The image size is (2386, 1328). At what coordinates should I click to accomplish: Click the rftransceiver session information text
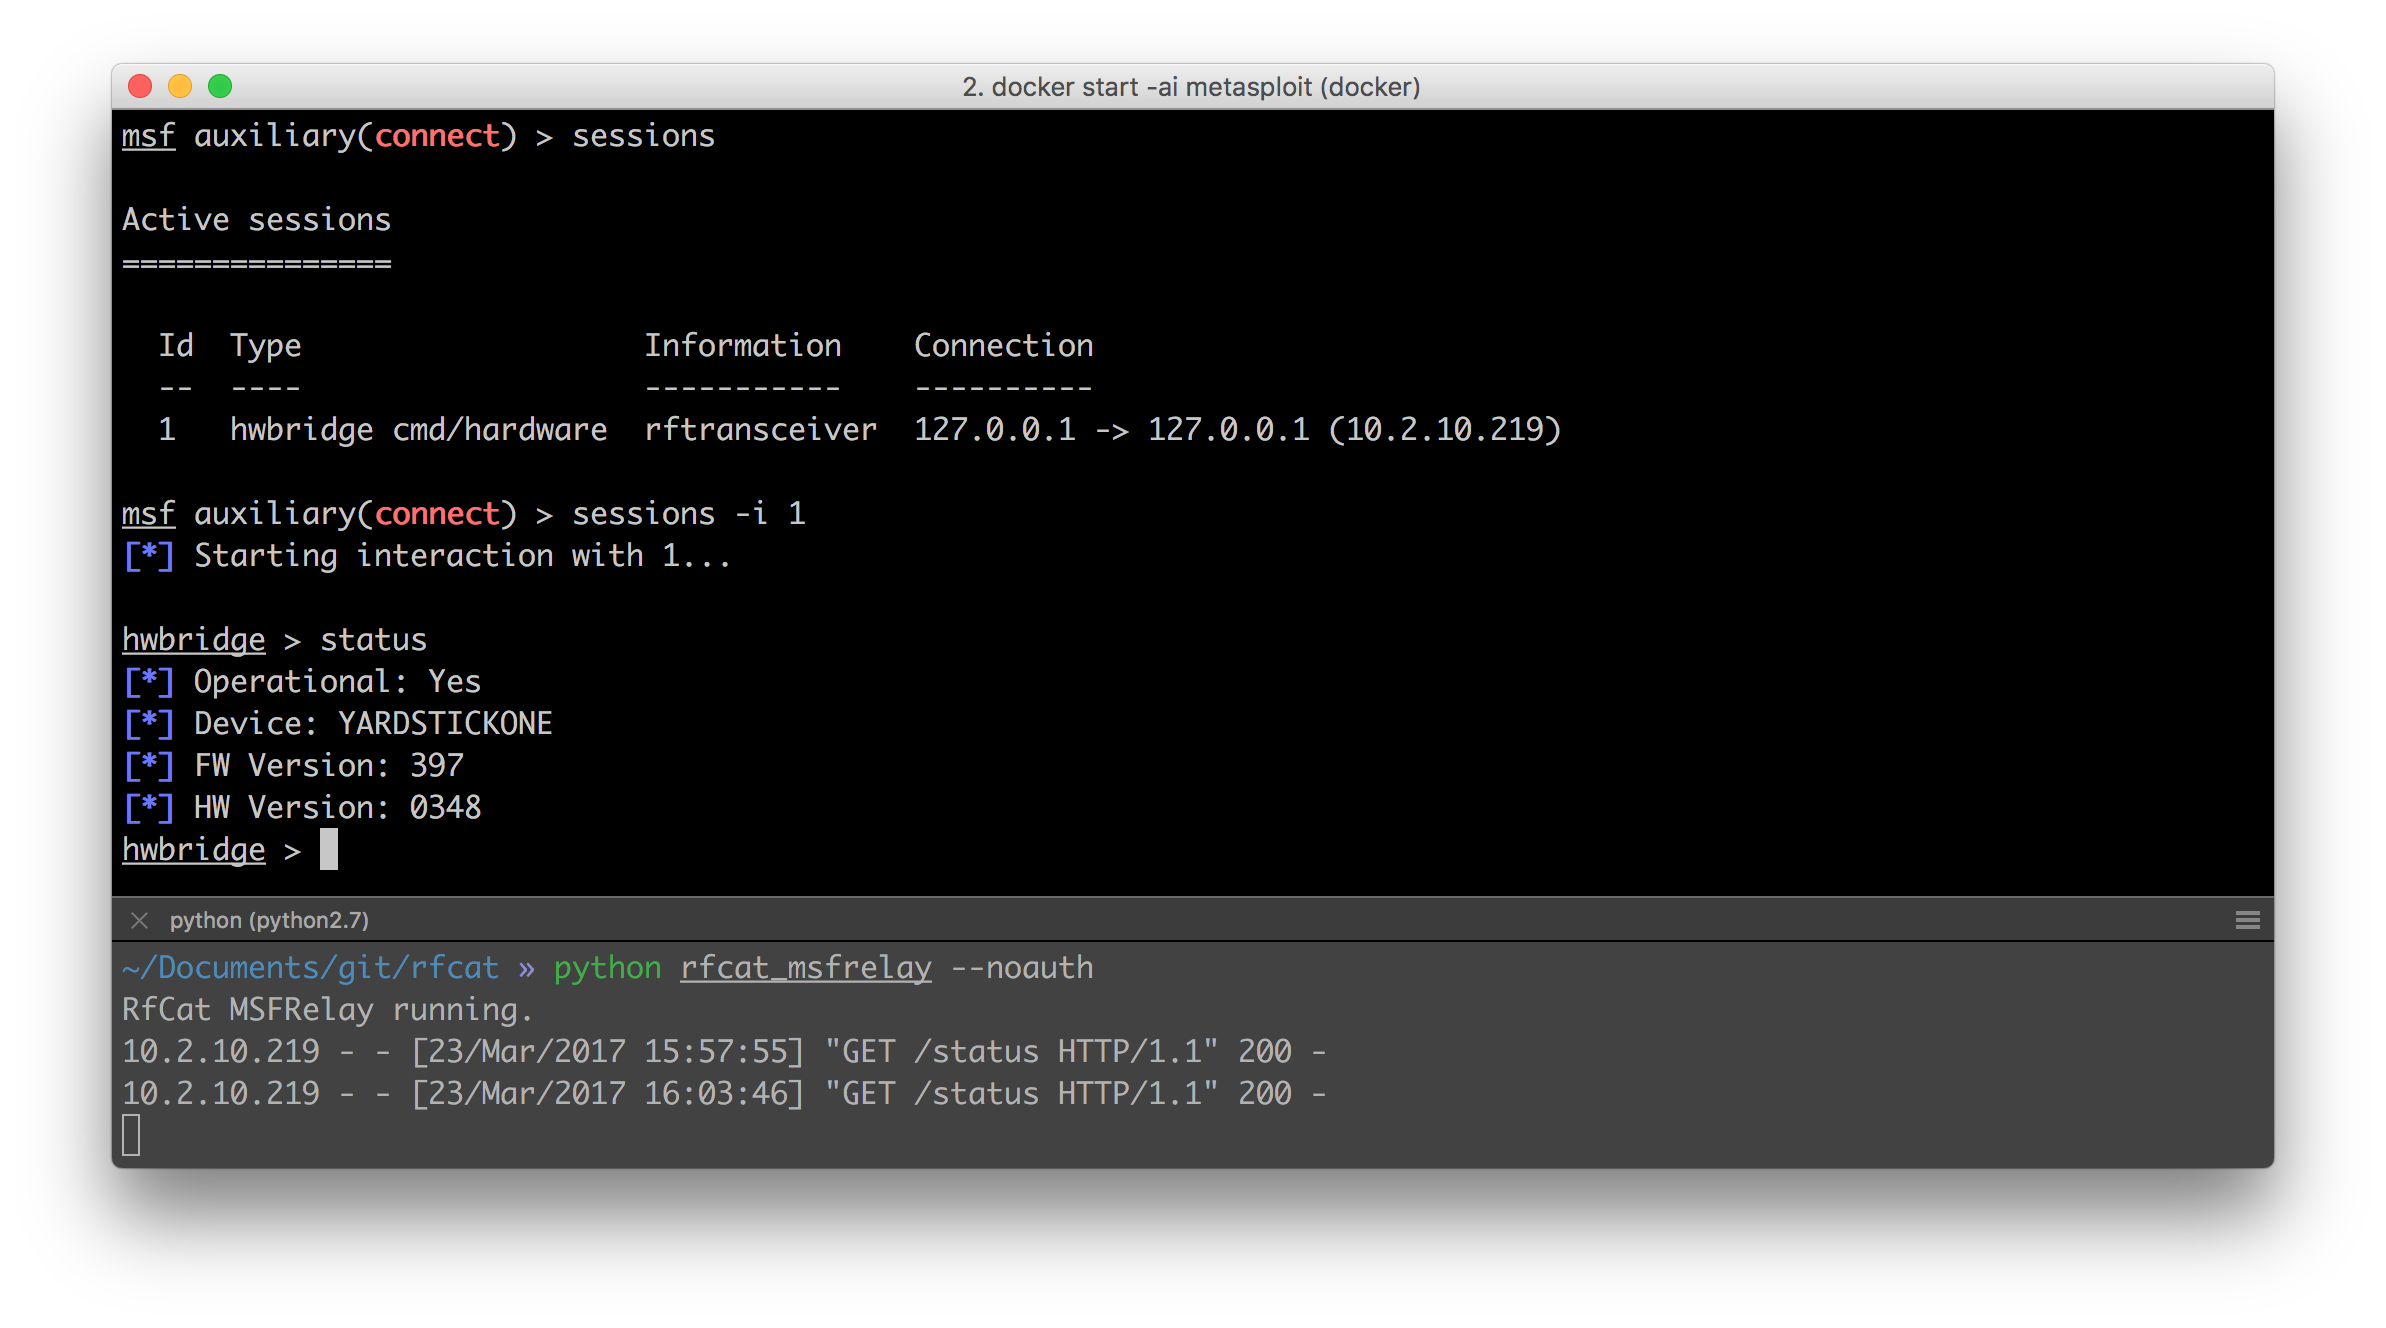click(760, 430)
